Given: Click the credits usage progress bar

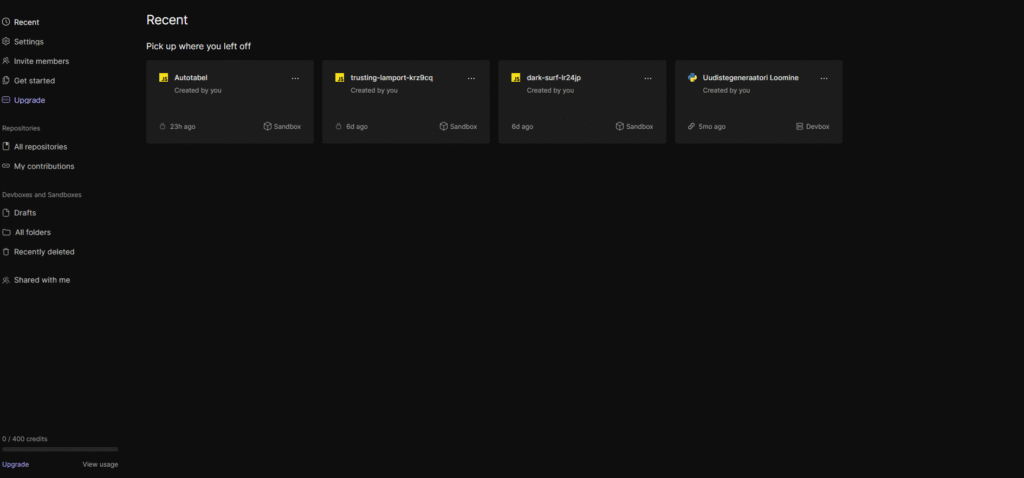Looking at the screenshot, I should [60, 450].
